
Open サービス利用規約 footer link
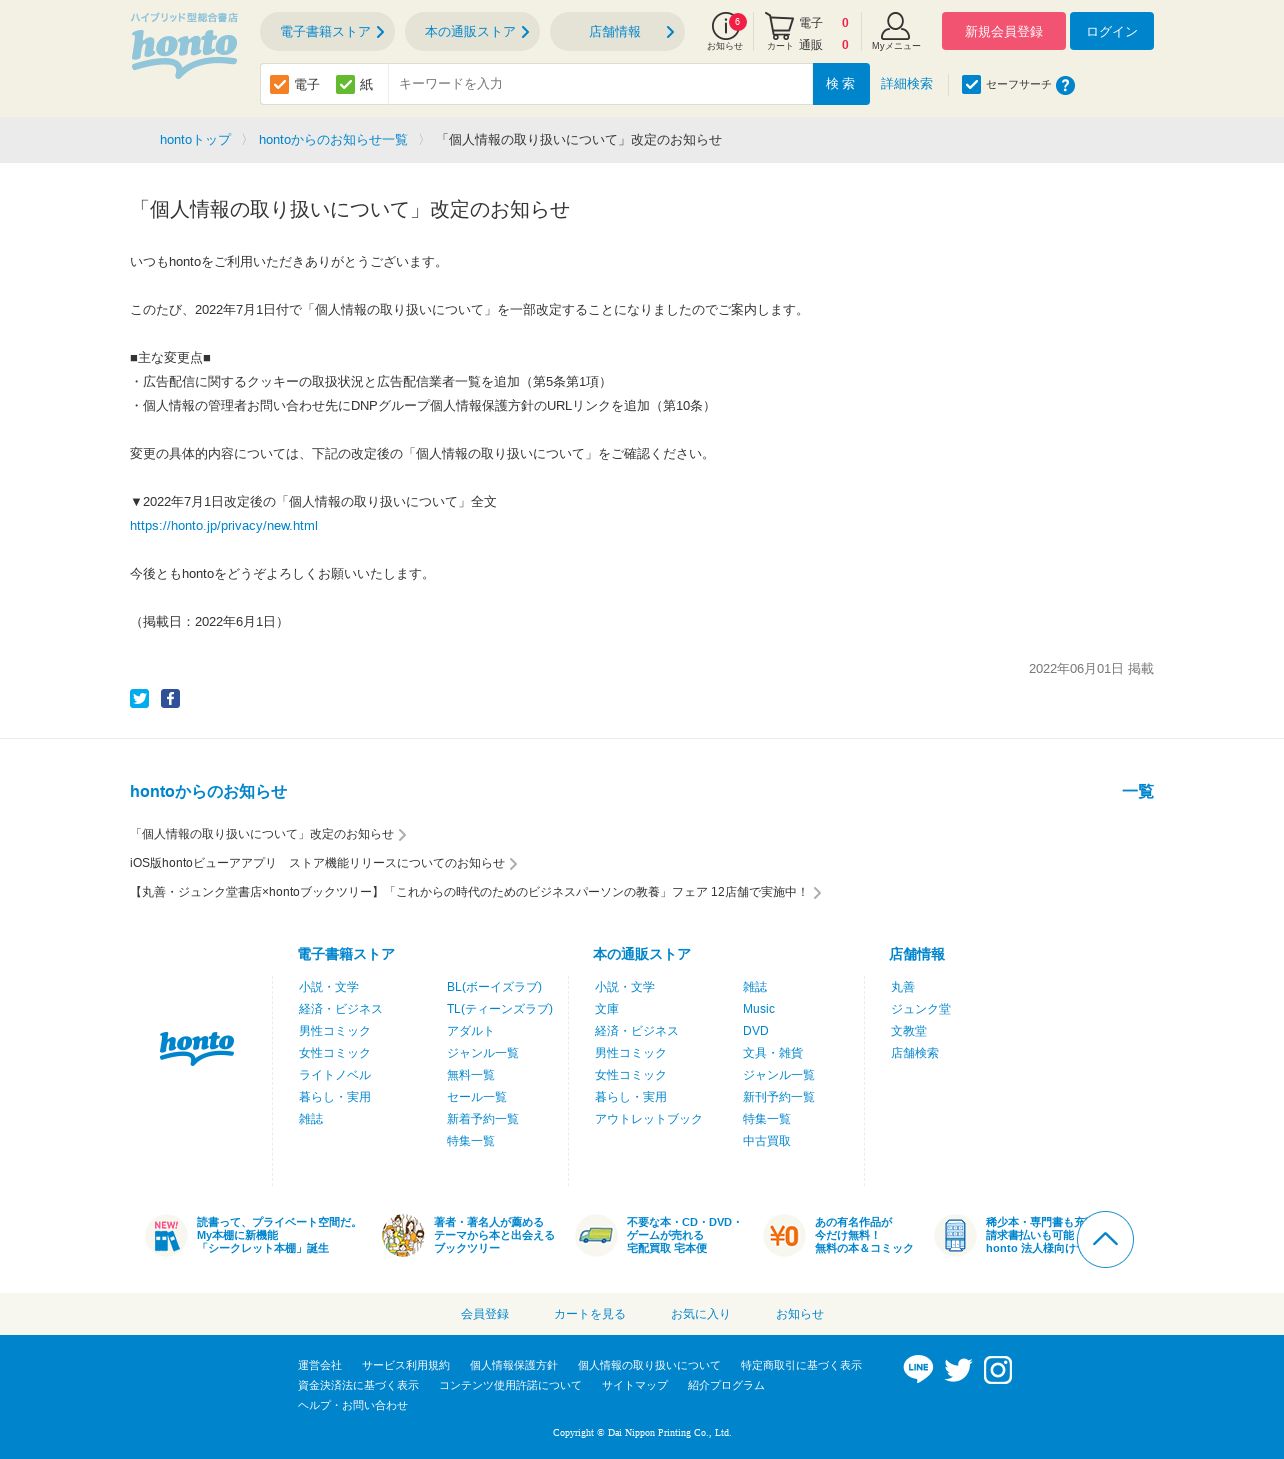[x=406, y=1366]
